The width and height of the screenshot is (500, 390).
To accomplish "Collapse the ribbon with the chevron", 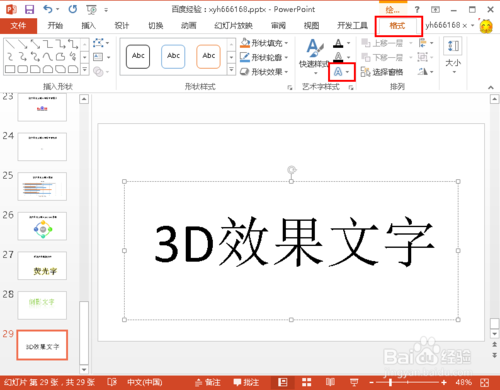I will tap(491, 87).
